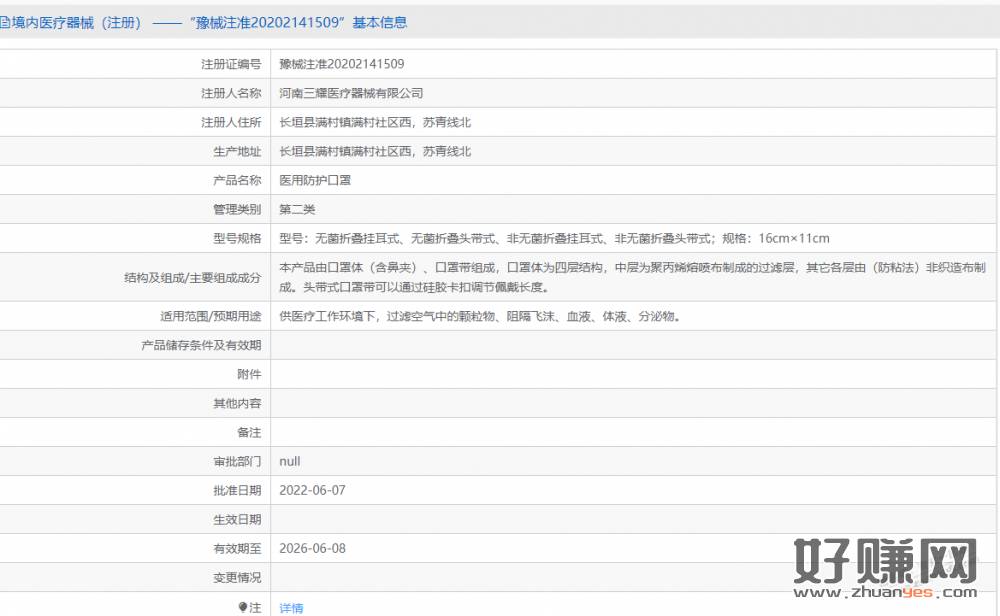The width and height of the screenshot is (1000, 616).
Task: Click the 结构及组成 product description text
Action: (632, 277)
